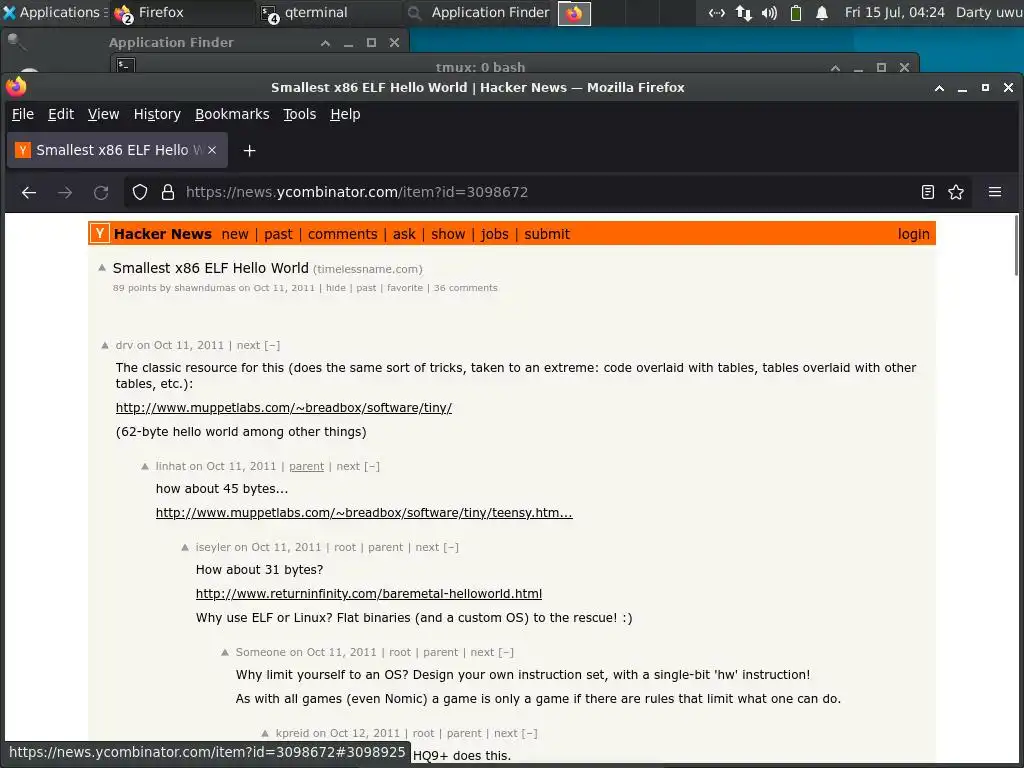The width and height of the screenshot is (1024, 768).
Task: Open the jobs link
Action: [x=494, y=234]
